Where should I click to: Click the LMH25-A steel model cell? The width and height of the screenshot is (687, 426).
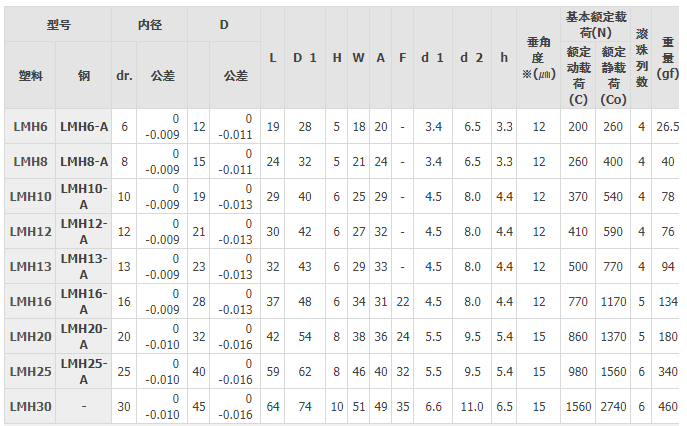click(x=84, y=371)
